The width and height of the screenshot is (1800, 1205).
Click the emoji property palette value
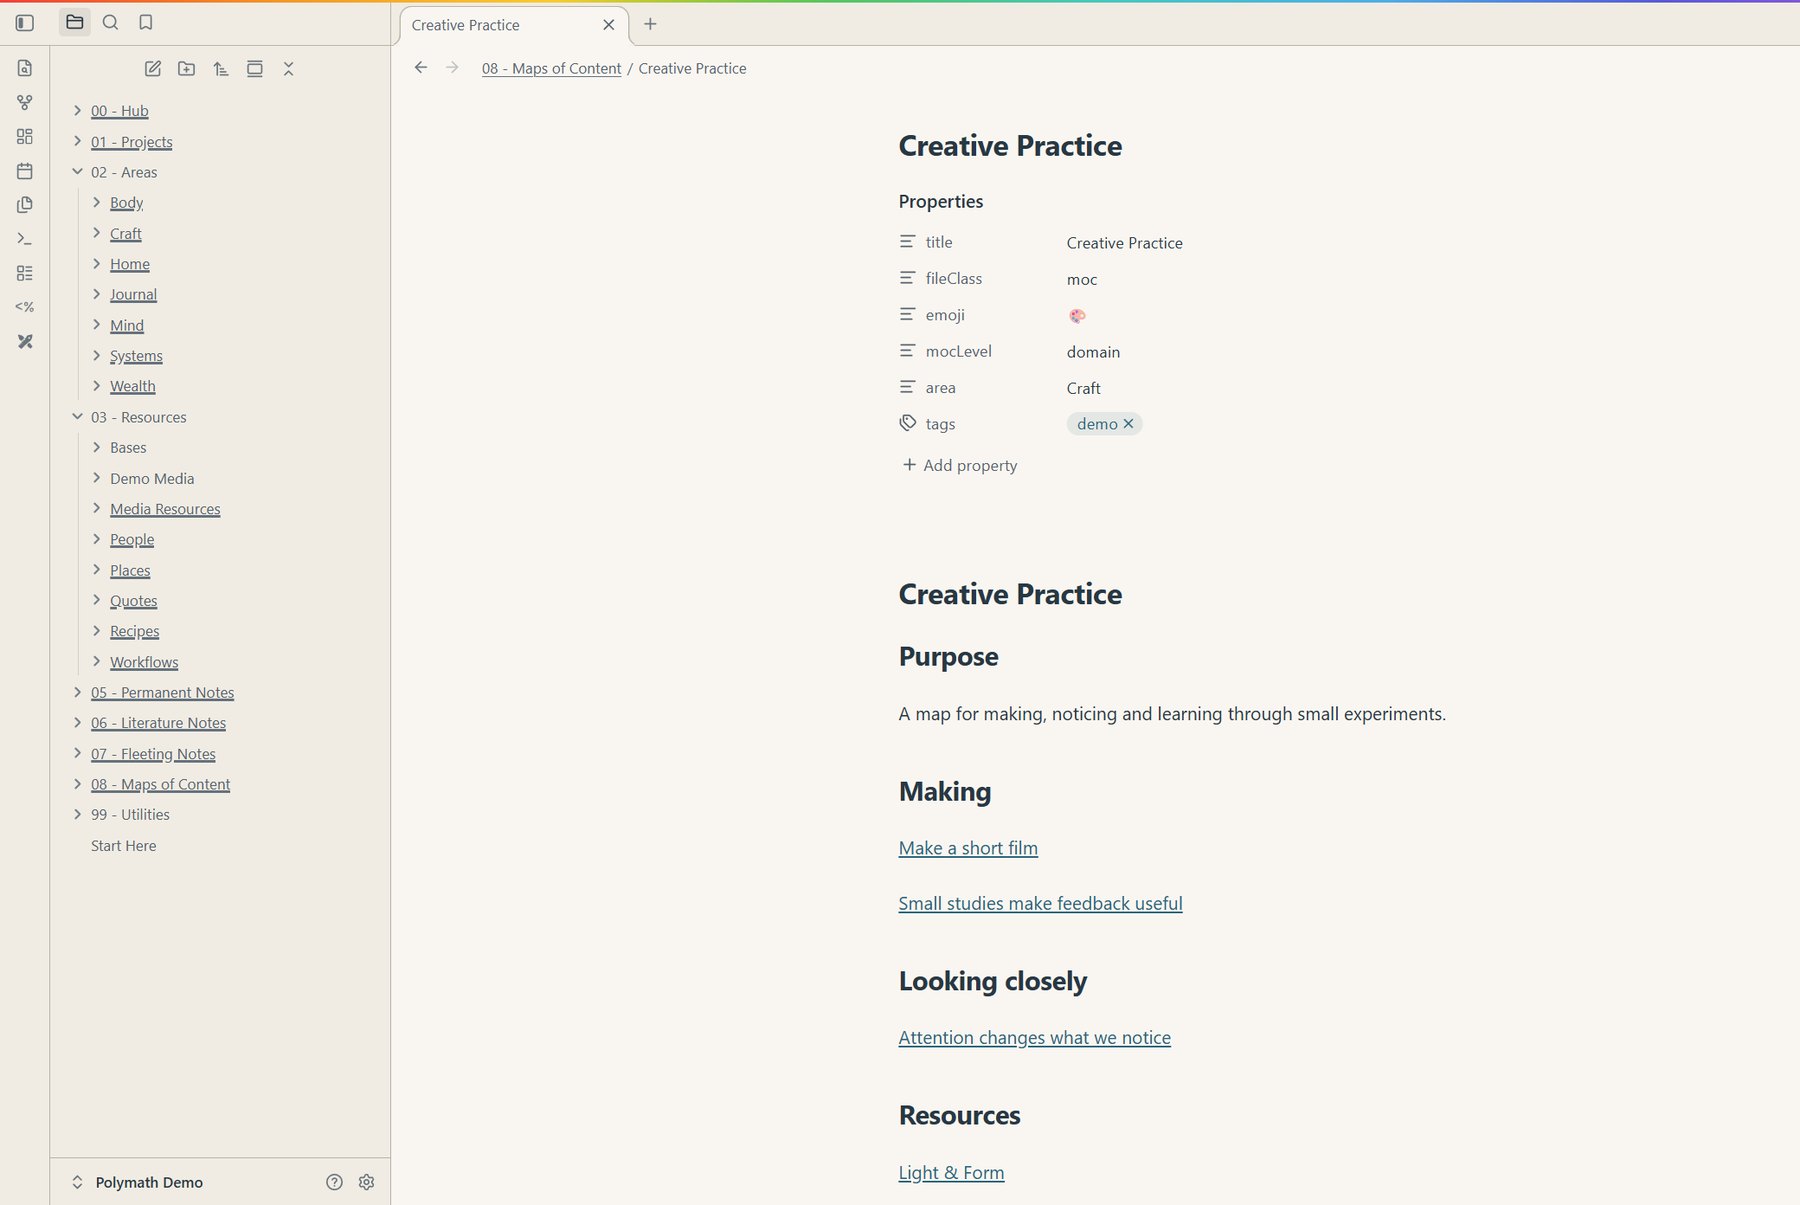click(x=1077, y=316)
